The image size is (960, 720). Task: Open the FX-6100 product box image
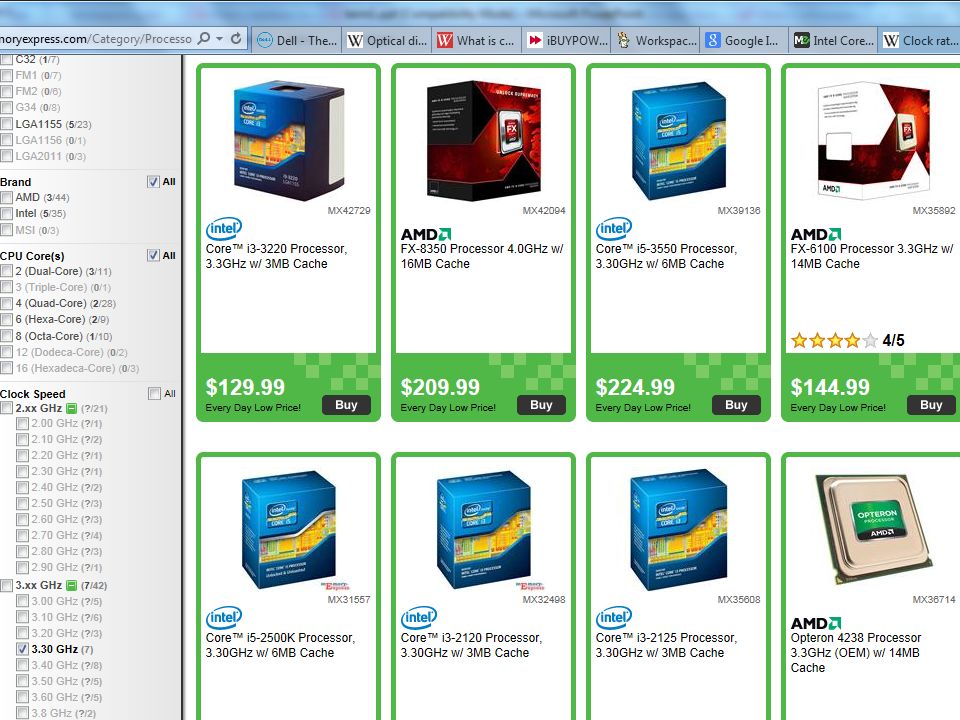874,140
